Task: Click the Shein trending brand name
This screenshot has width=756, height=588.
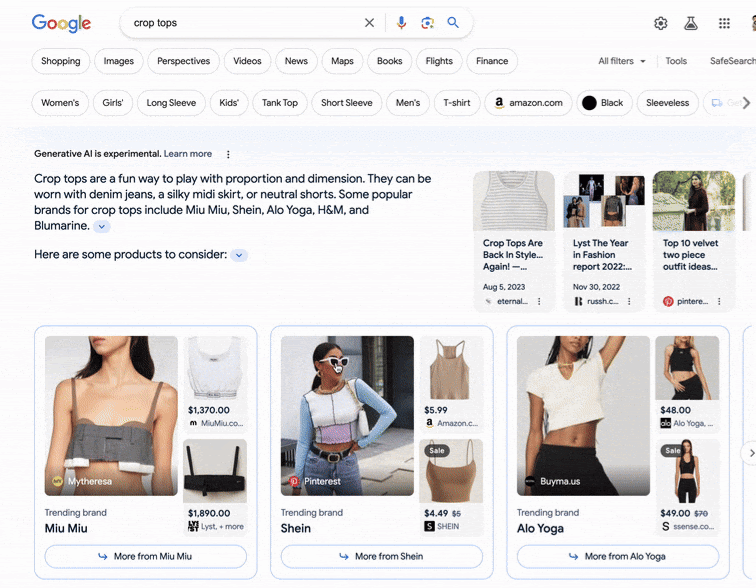Action: [296, 528]
